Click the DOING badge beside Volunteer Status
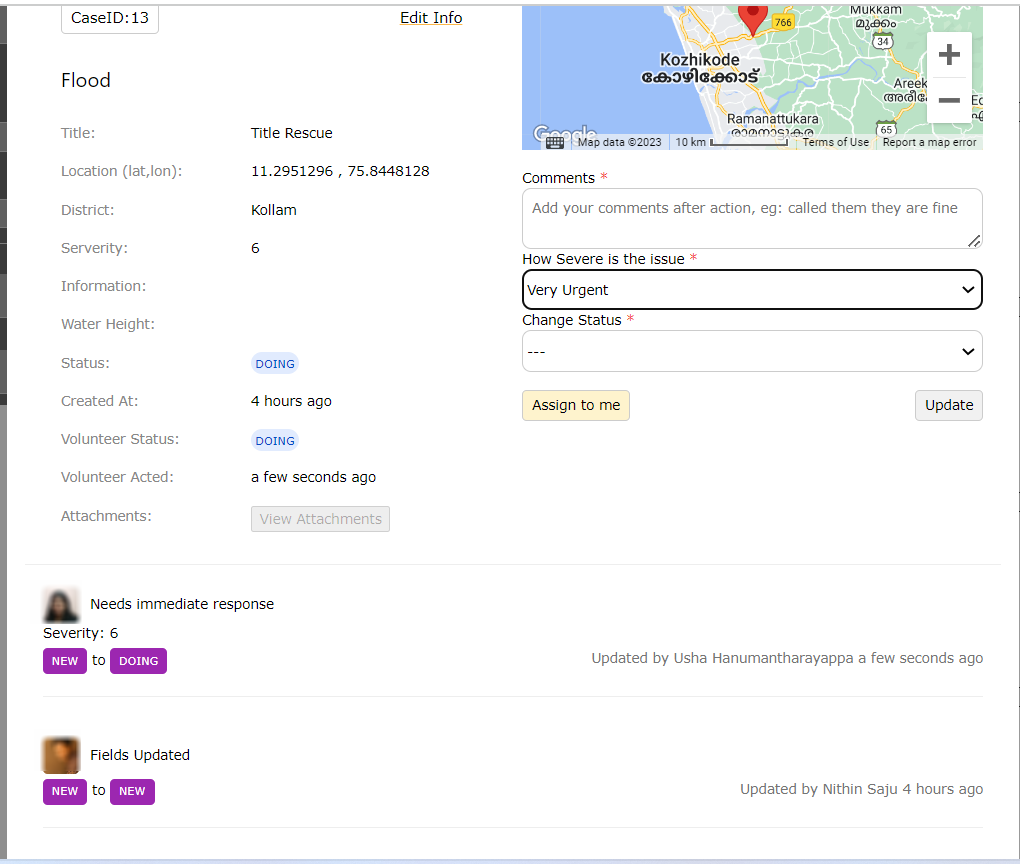Image resolution: width=1020 pixels, height=864 pixels. (275, 441)
